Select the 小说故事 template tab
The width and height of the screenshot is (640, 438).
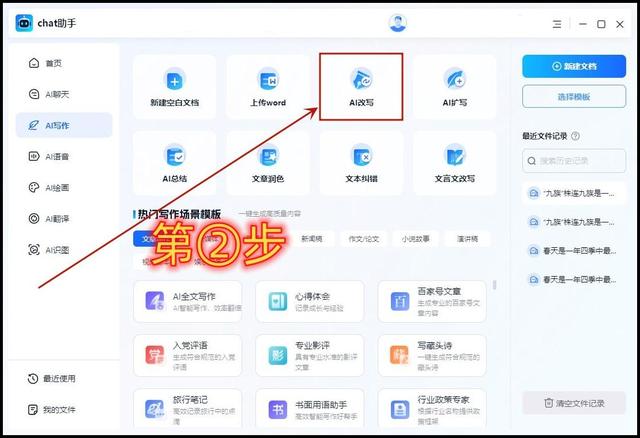click(x=416, y=239)
